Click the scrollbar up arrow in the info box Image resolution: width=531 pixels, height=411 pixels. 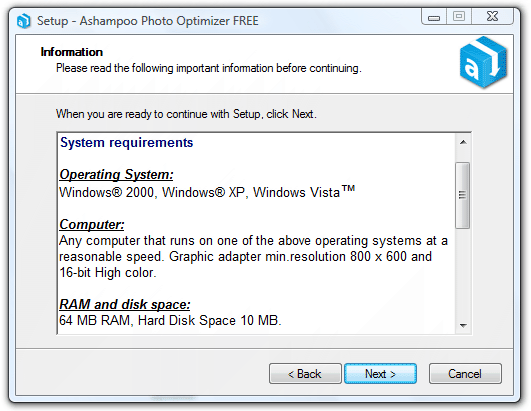click(463, 143)
